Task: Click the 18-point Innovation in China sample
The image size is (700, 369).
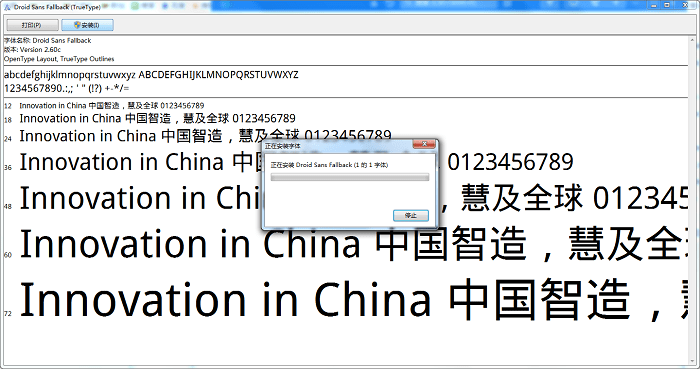Action: click(157, 119)
